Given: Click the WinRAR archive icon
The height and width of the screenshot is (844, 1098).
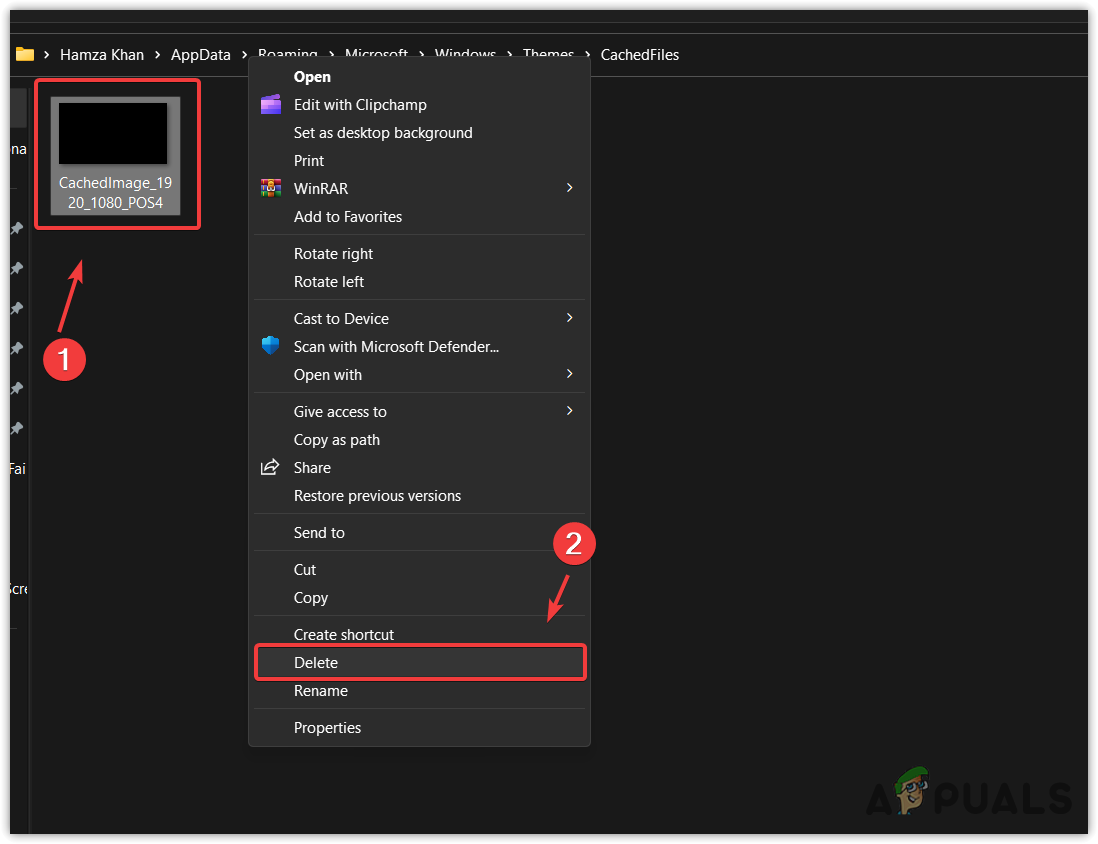Looking at the screenshot, I should (270, 188).
